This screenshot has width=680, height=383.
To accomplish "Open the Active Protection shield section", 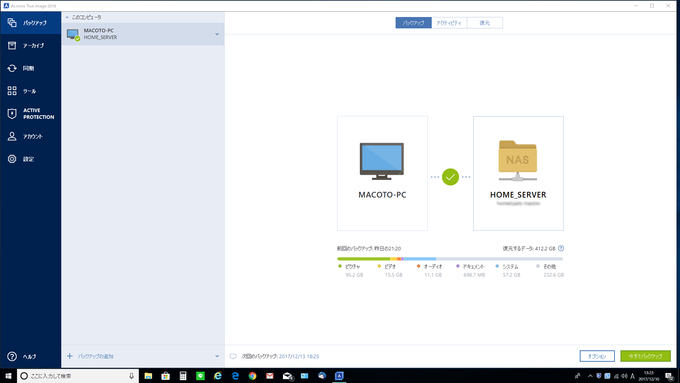I will pos(30,114).
